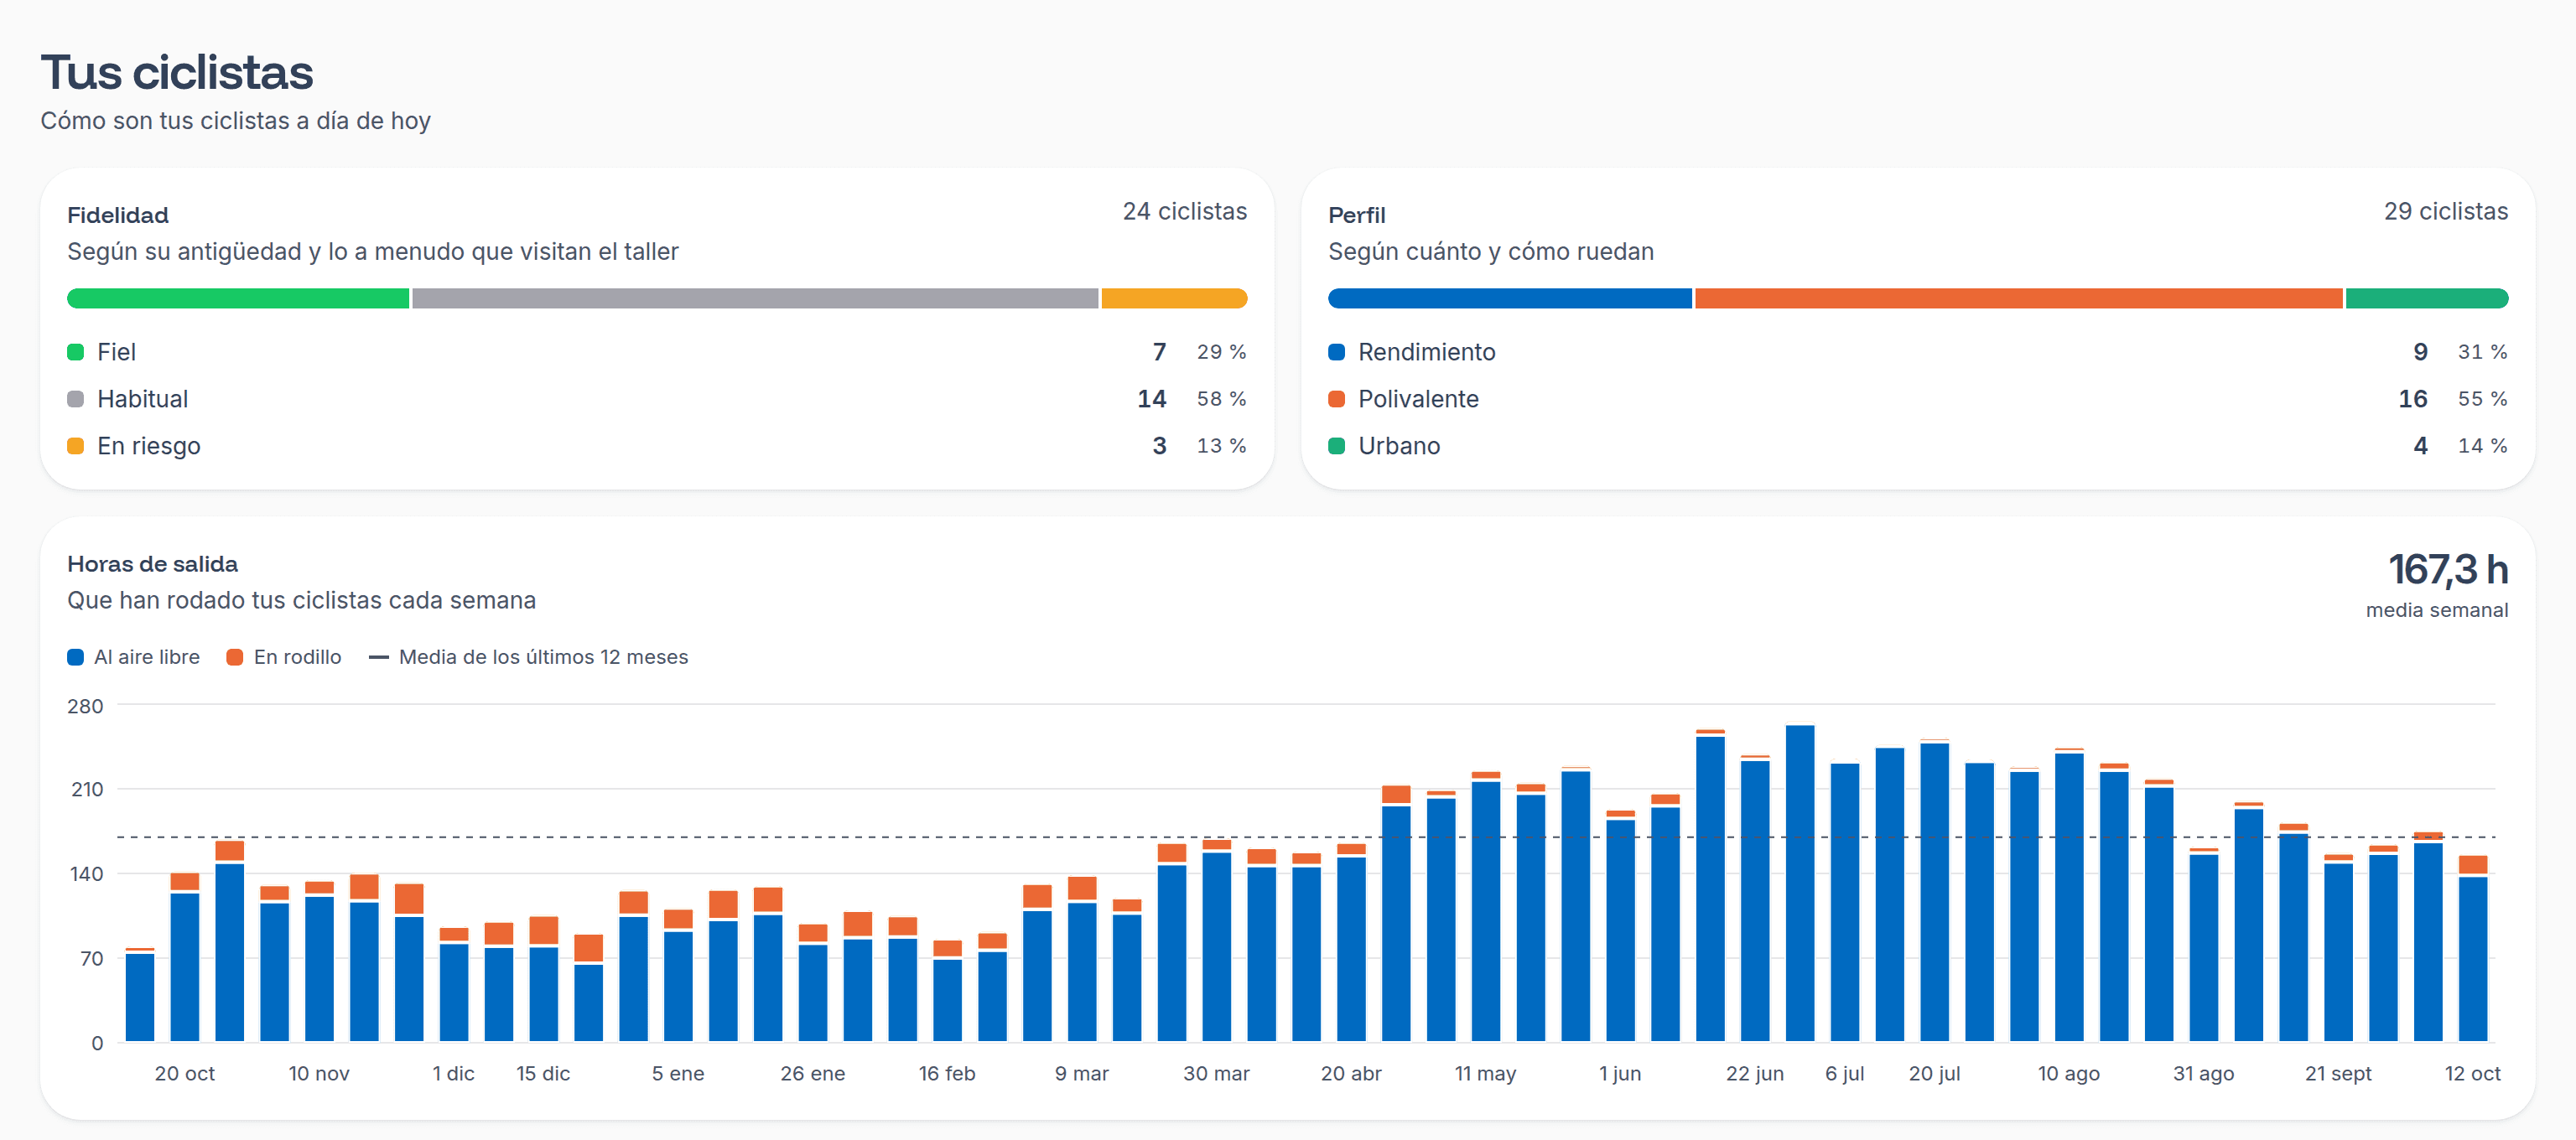Click the 55 % value for Polivalente
The image size is (2576, 1140).
coord(2482,399)
